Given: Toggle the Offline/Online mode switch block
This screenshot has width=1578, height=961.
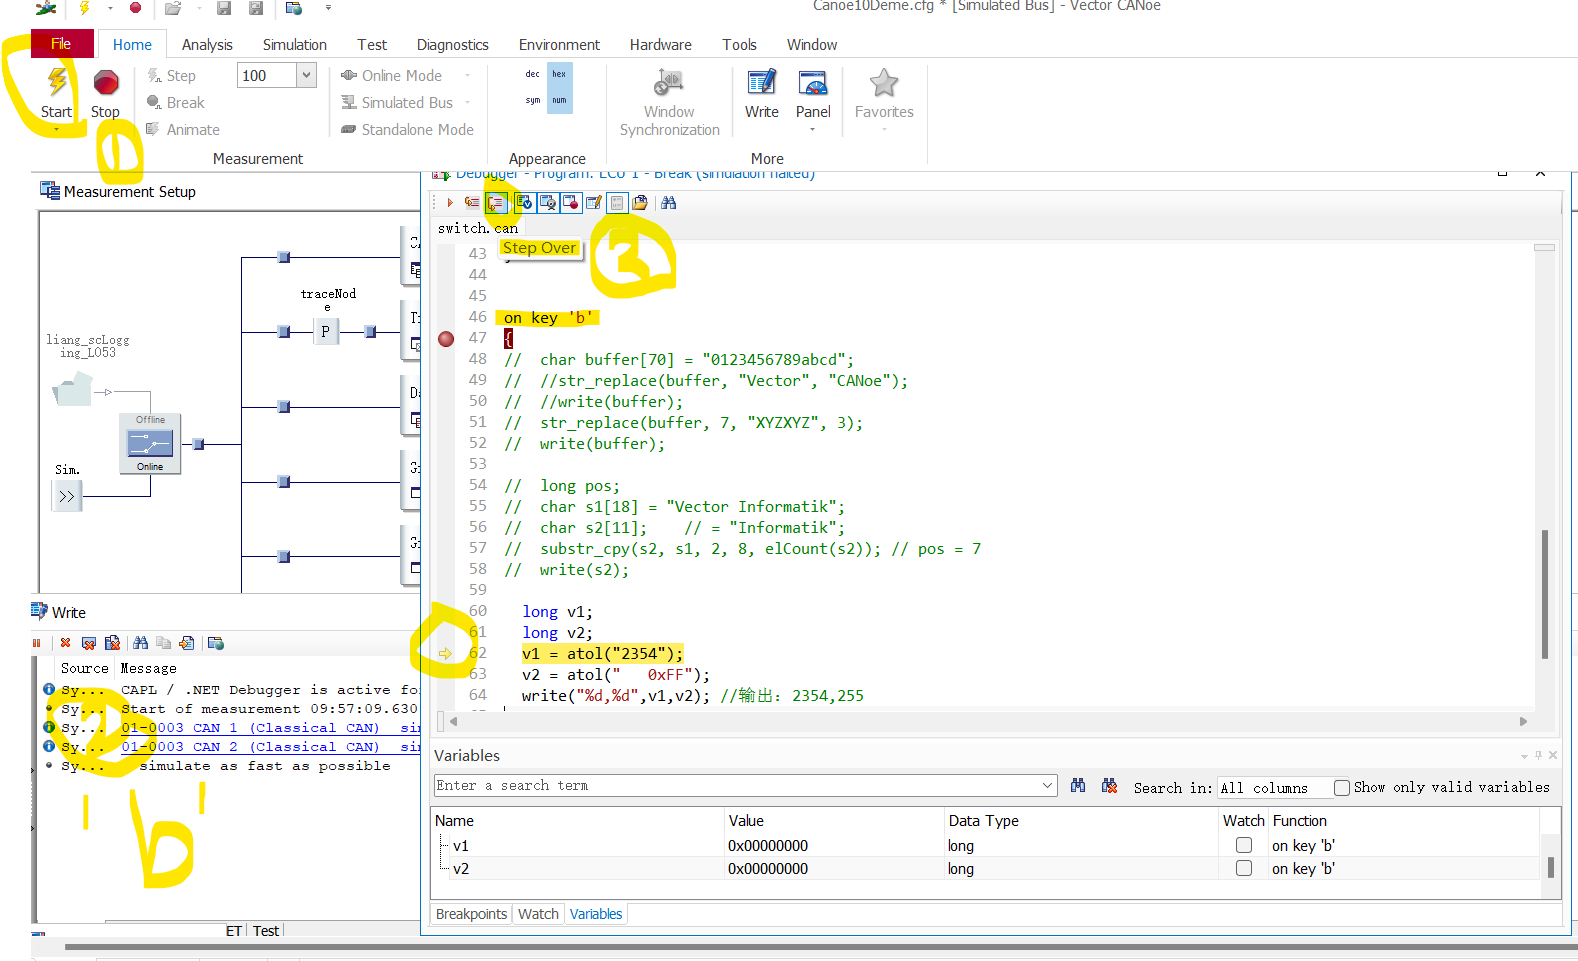Looking at the screenshot, I should tap(150, 443).
